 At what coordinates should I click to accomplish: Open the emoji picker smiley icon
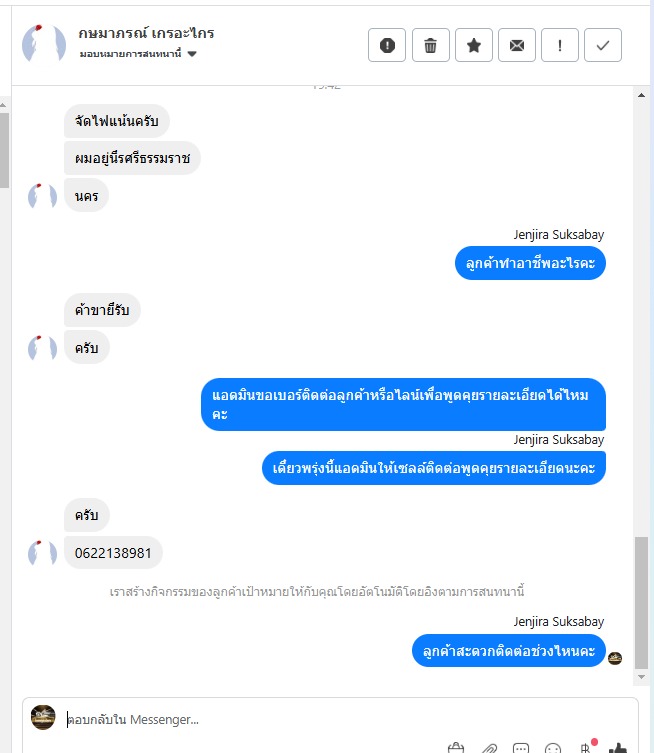pyautogui.click(x=553, y=748)
